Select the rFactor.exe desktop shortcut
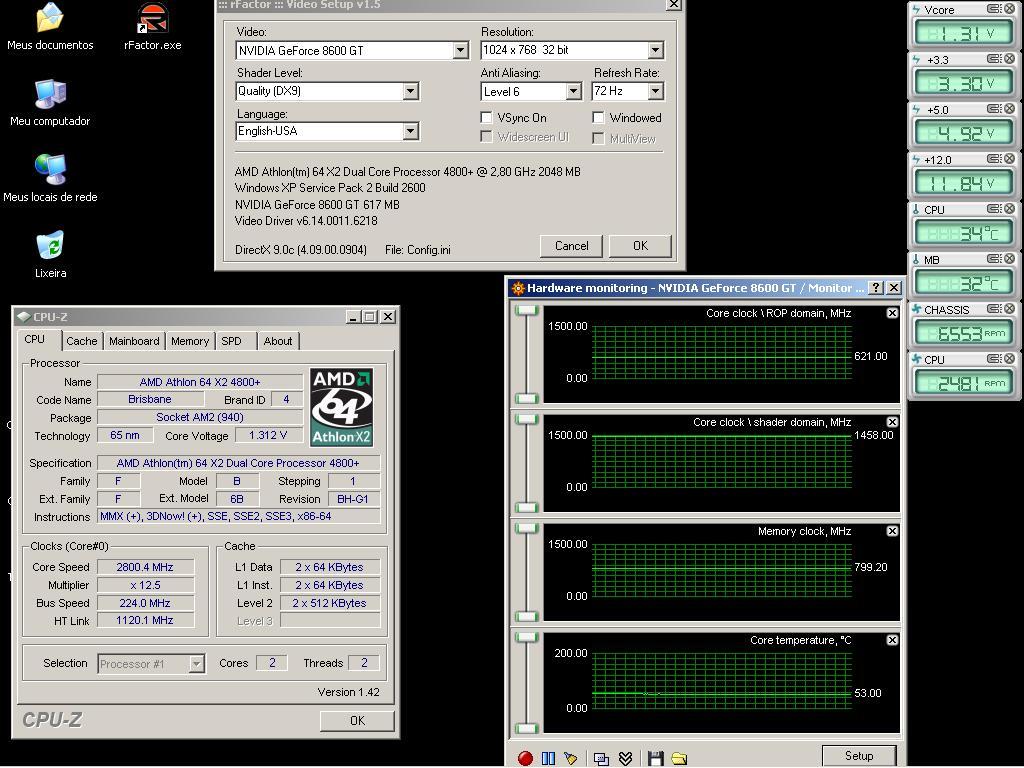Viewport: 1024px width, 768px height. tap(152, 27)
